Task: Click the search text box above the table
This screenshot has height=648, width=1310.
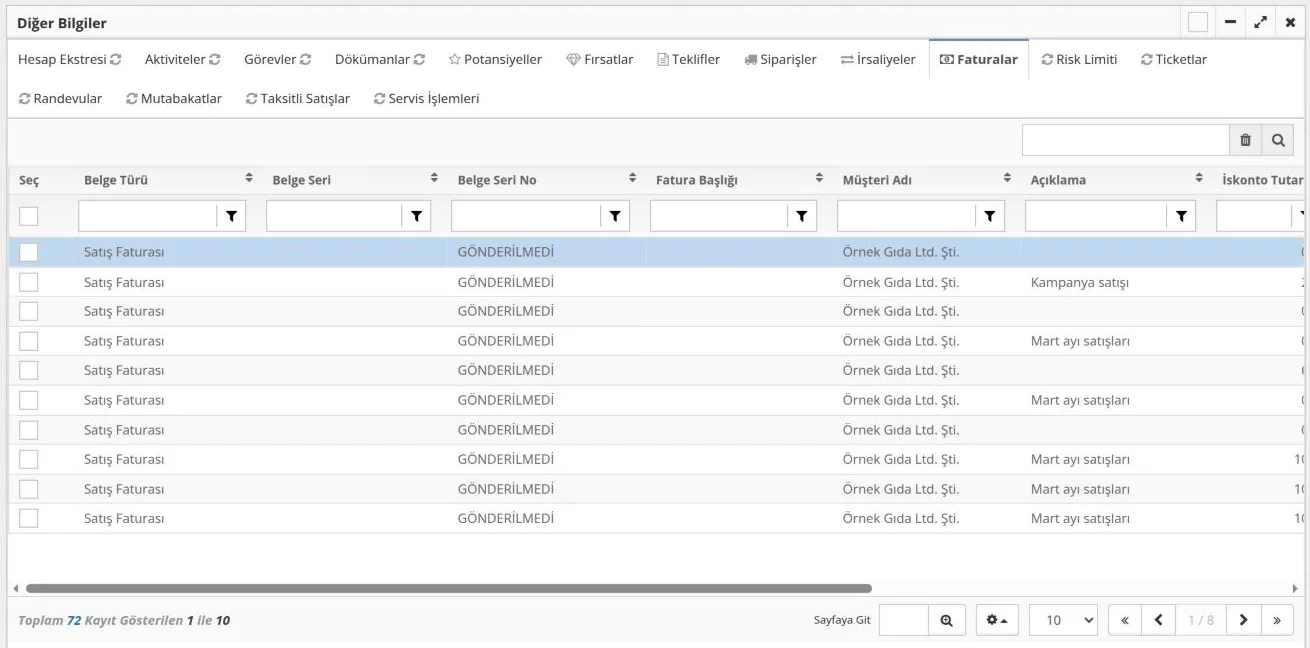Action: (x=1126, y=141)
